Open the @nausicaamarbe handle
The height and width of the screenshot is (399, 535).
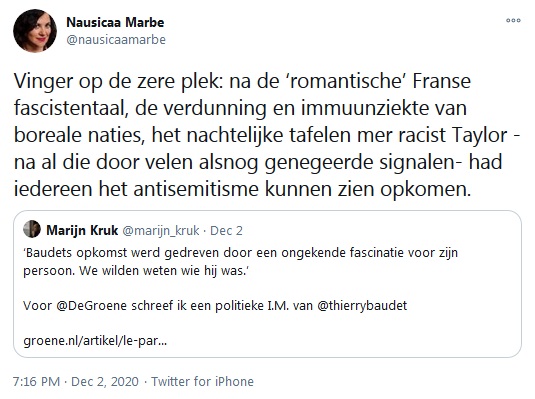pyautogui.click(x=116, y=40)
